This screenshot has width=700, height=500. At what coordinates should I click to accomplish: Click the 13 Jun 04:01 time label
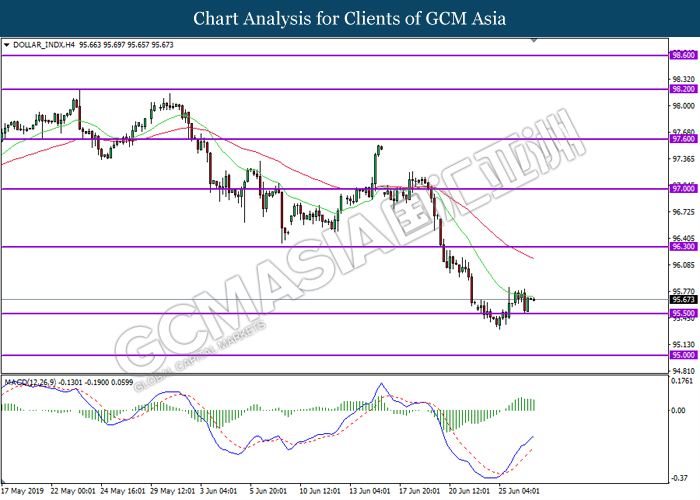point(370,491)
